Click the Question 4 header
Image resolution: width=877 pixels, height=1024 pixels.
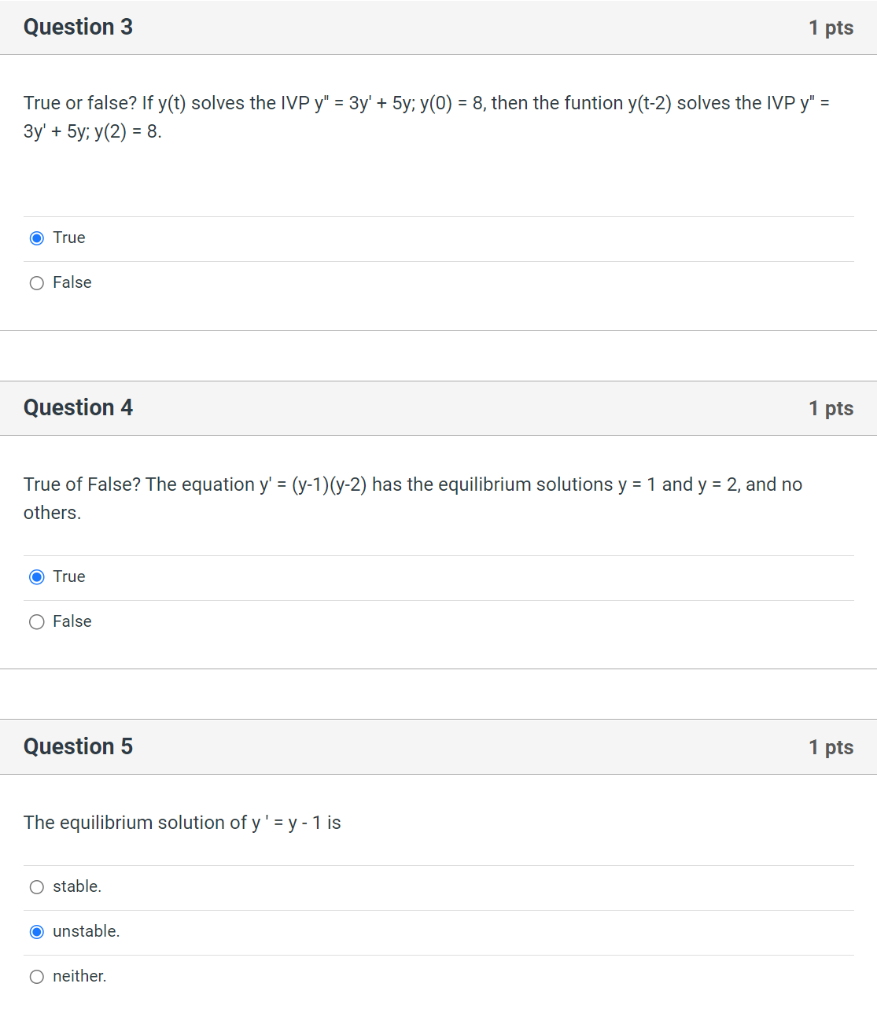click(x=78, y=408)
